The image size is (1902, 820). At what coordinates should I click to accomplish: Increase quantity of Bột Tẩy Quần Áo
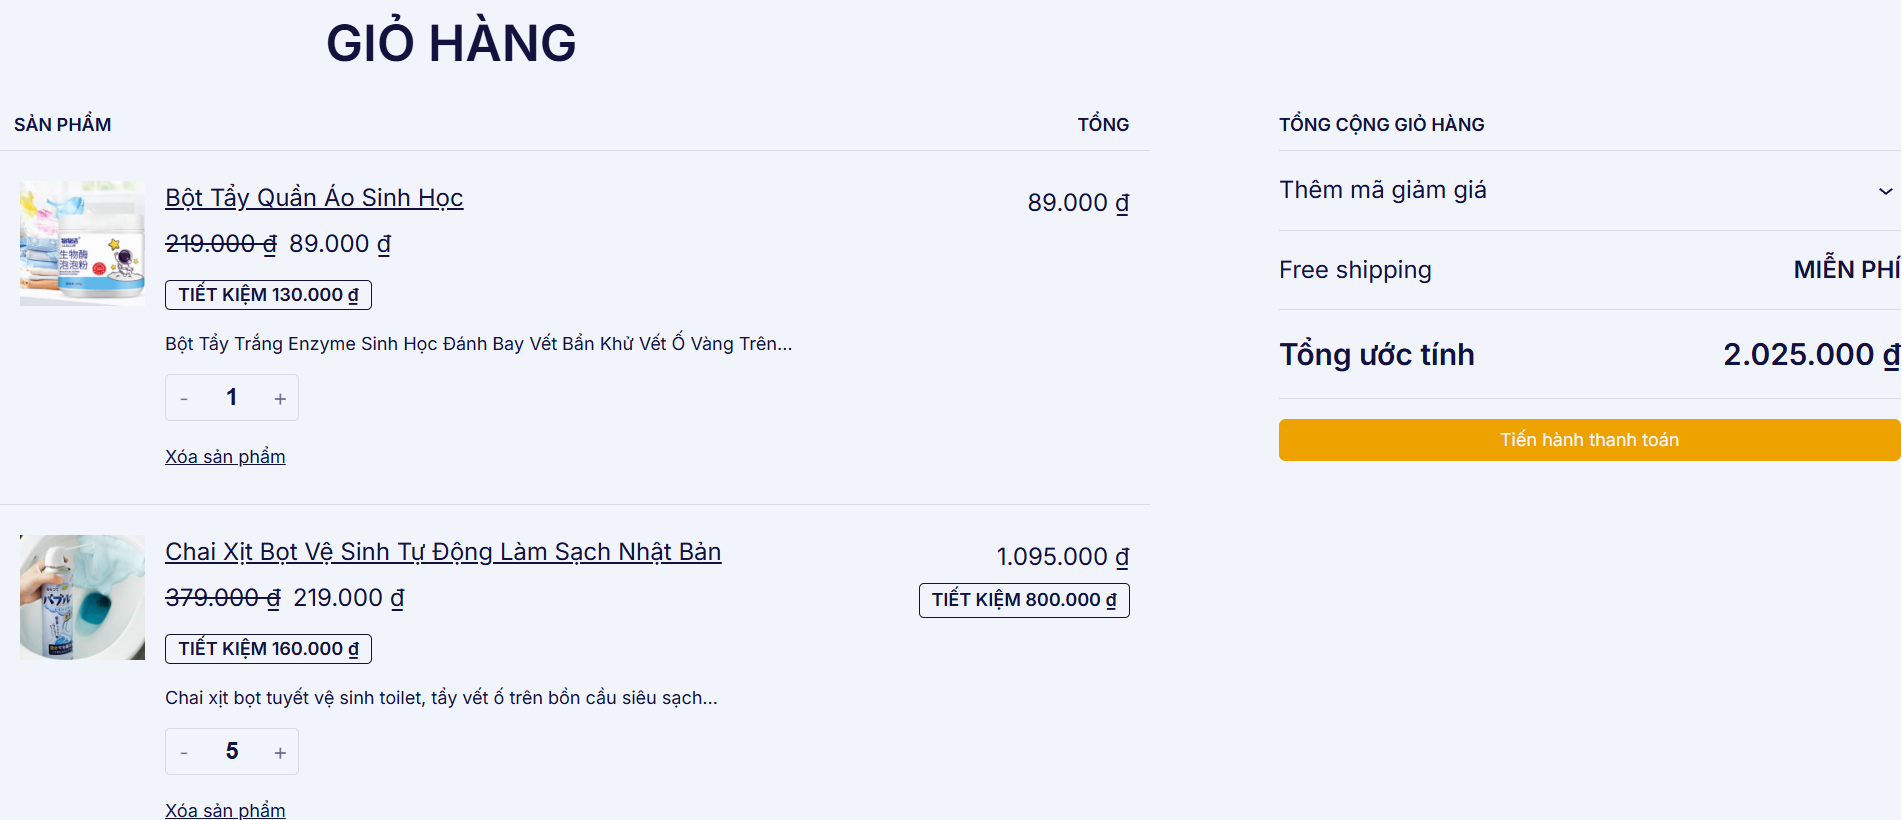pyautogui.click(x=280, y=399)
